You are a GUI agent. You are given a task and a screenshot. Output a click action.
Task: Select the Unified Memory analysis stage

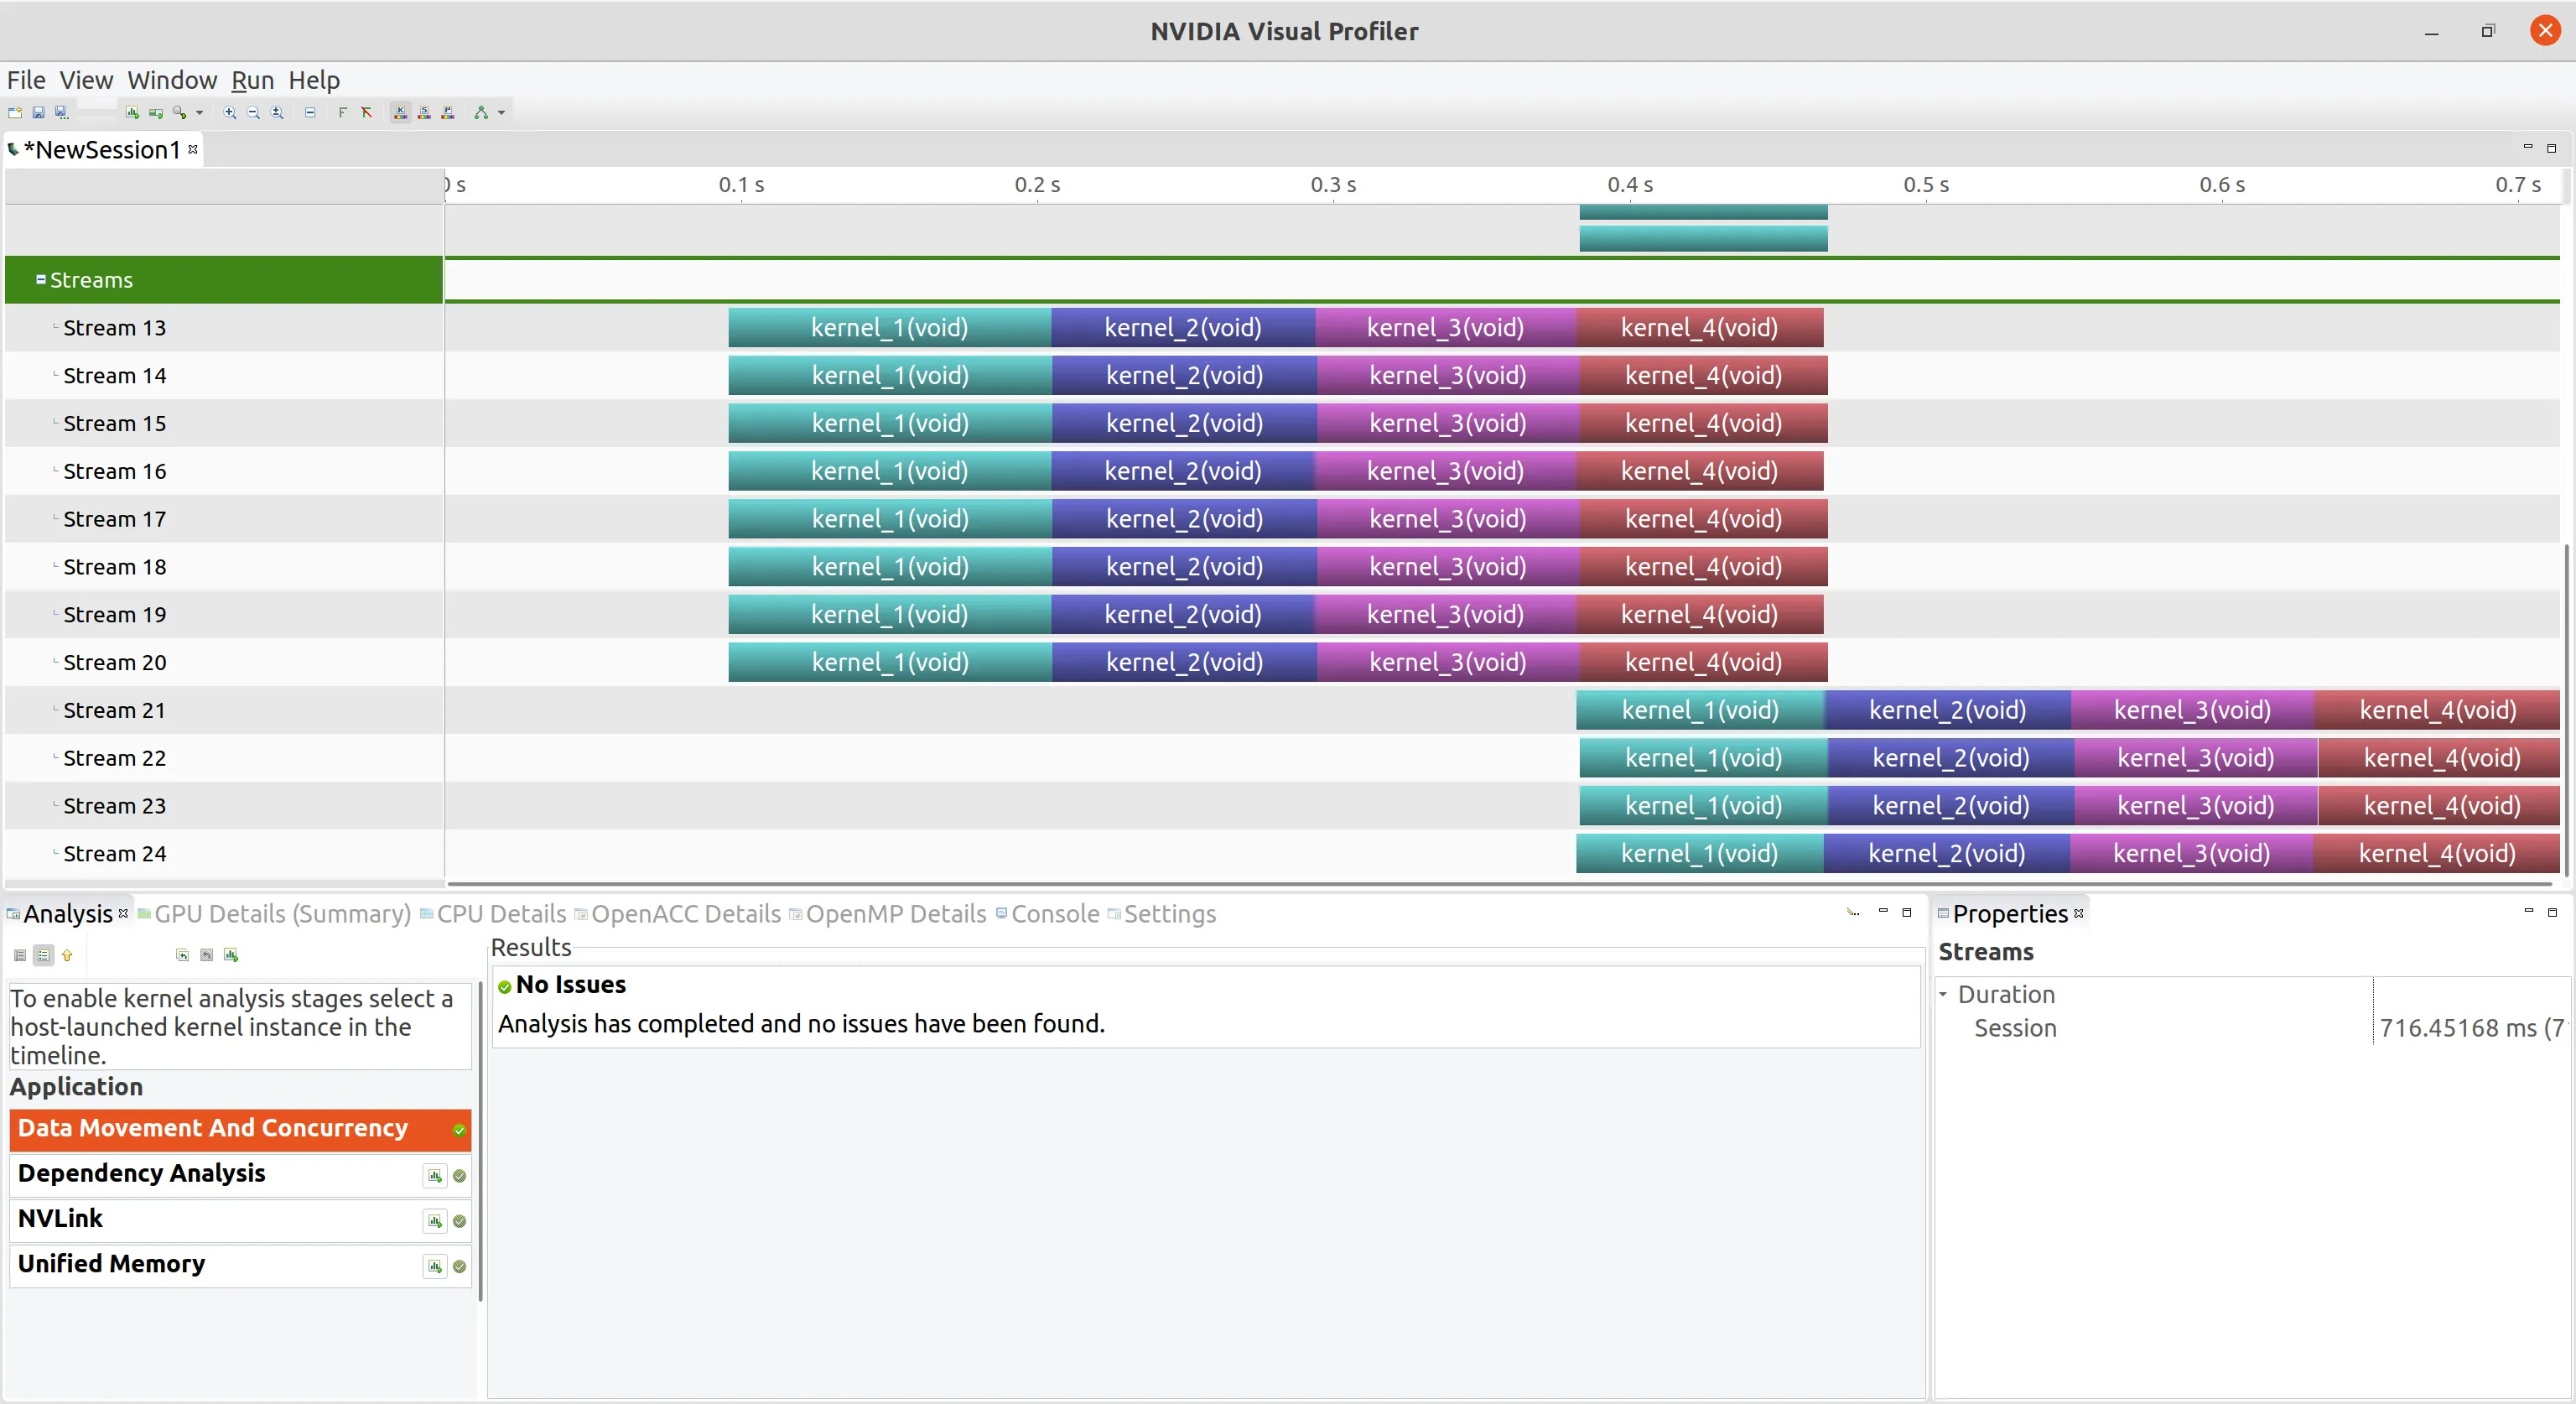click(x=240, y=1265)
